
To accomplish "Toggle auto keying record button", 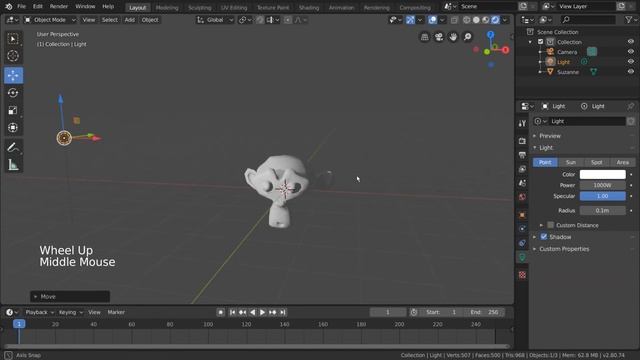I will pos(220,312).
